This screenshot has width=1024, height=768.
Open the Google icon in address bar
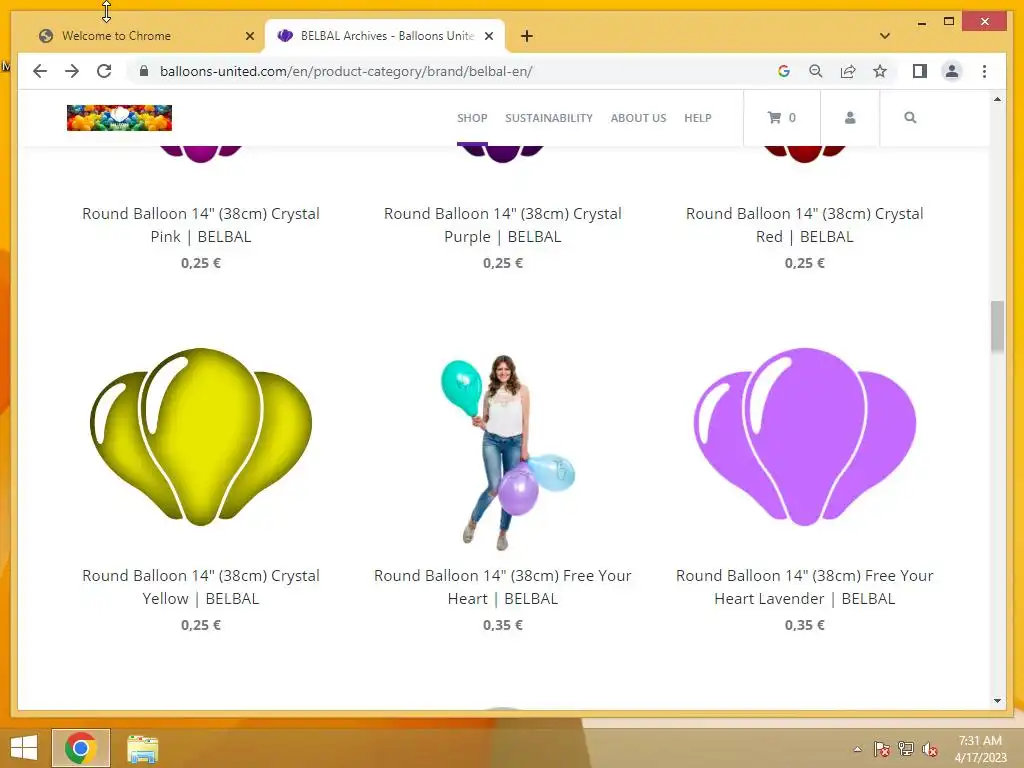click(784, 71)
